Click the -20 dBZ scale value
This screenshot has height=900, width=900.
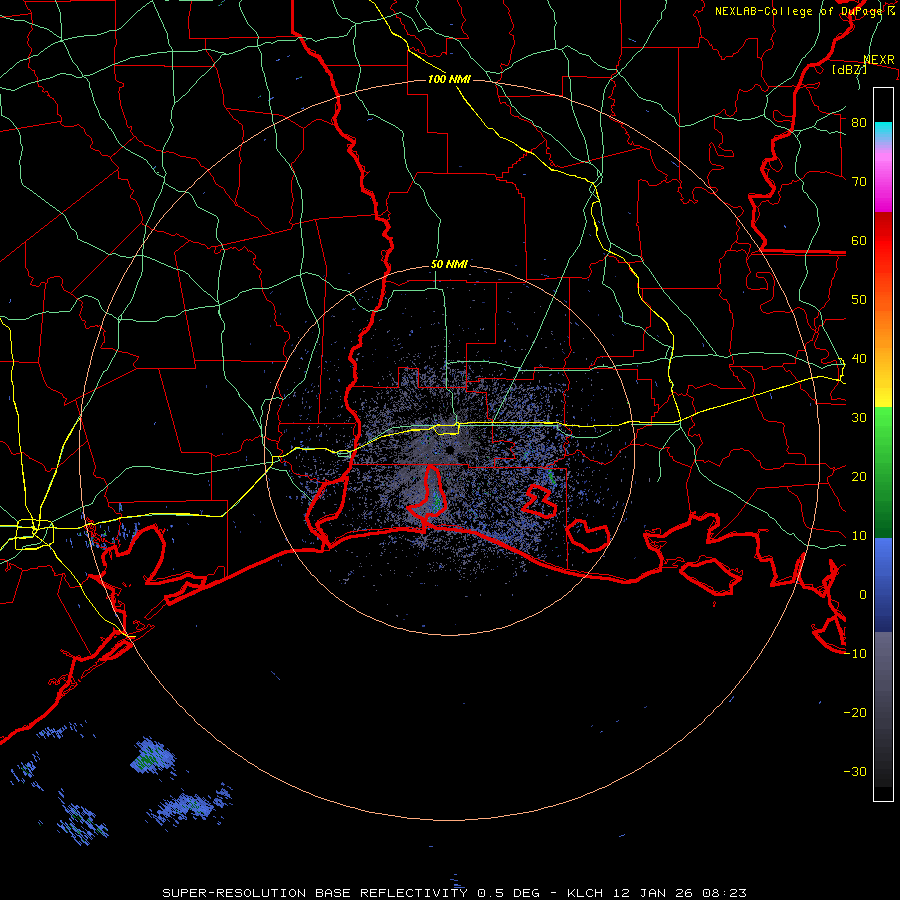855,713
